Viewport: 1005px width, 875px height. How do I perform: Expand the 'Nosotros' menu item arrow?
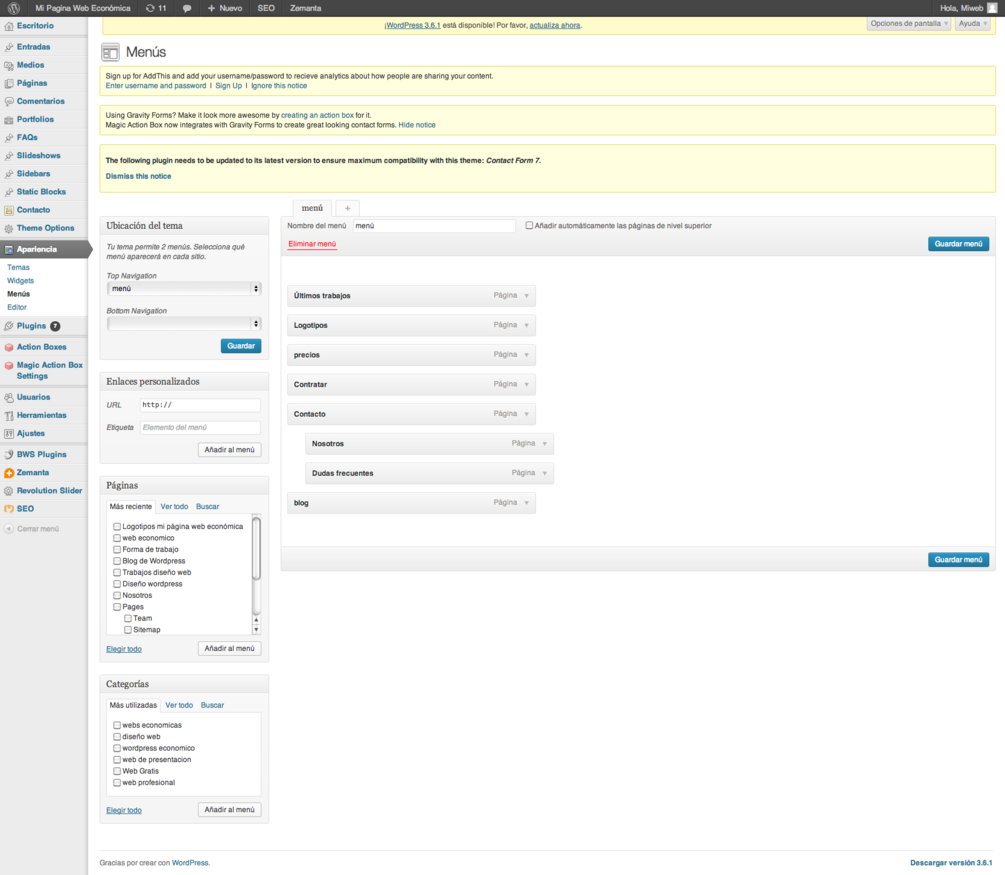[x=545, y=444]
